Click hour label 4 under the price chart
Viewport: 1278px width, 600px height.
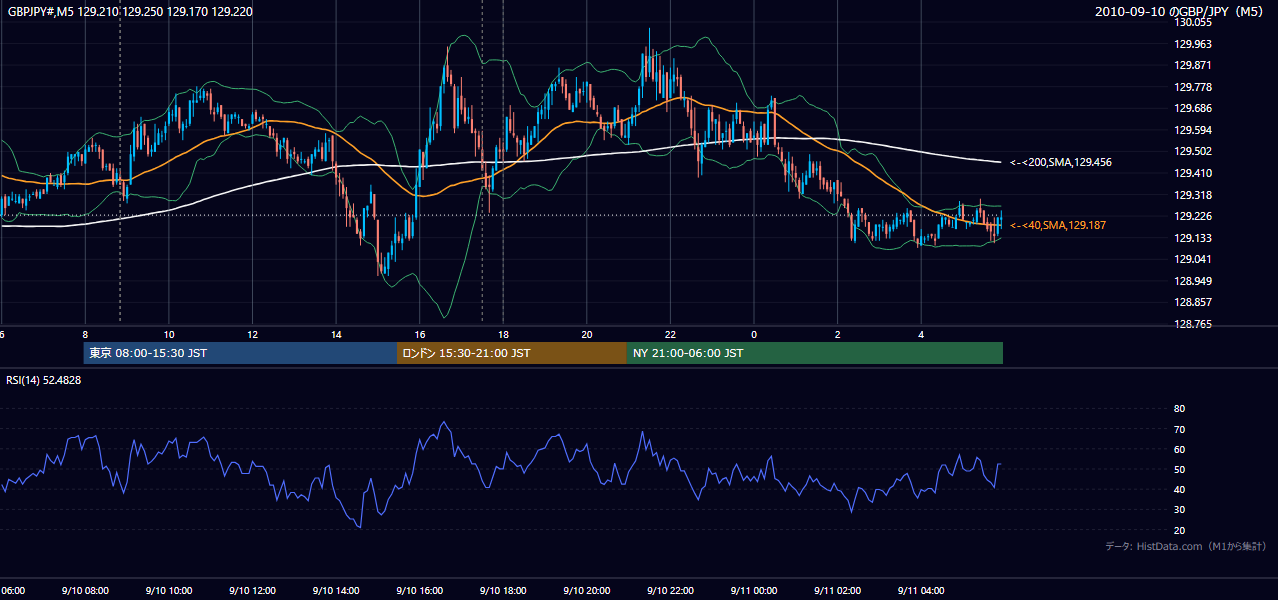point(921,335)
